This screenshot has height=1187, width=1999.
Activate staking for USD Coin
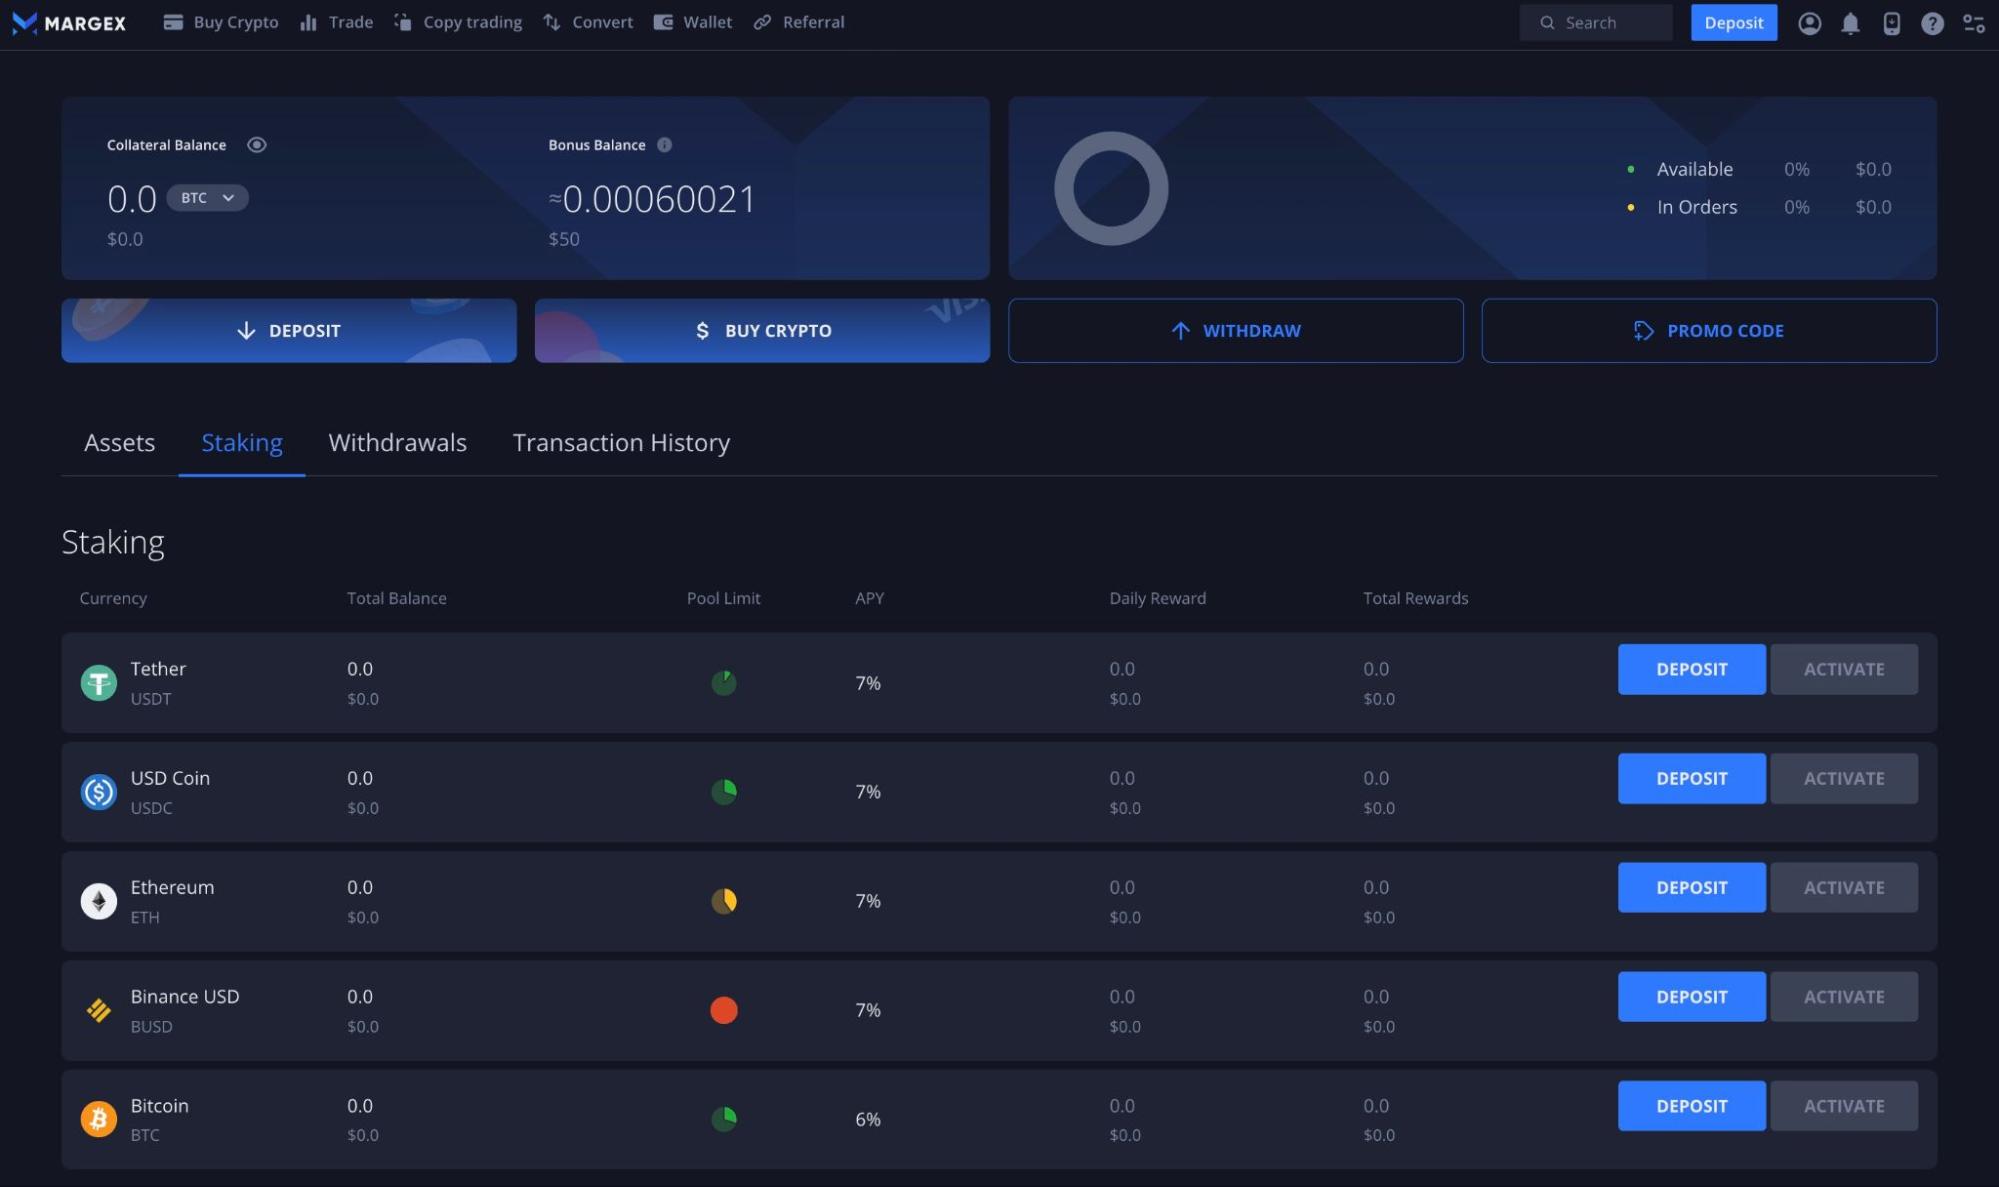click(x=1843, y=778)
